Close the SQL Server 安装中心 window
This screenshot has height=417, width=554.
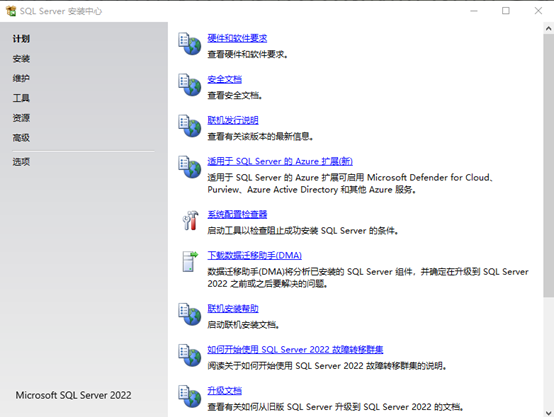538,11
